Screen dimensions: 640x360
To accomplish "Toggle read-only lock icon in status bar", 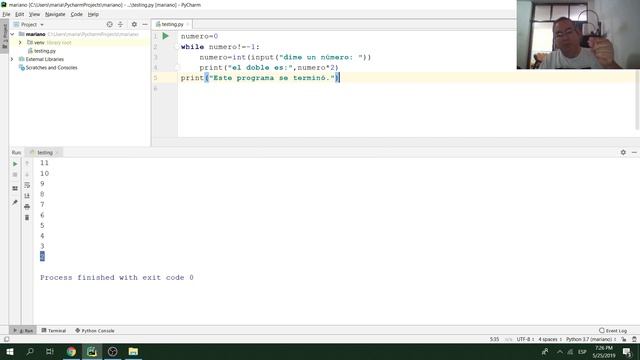I will [x=624, y=339].
